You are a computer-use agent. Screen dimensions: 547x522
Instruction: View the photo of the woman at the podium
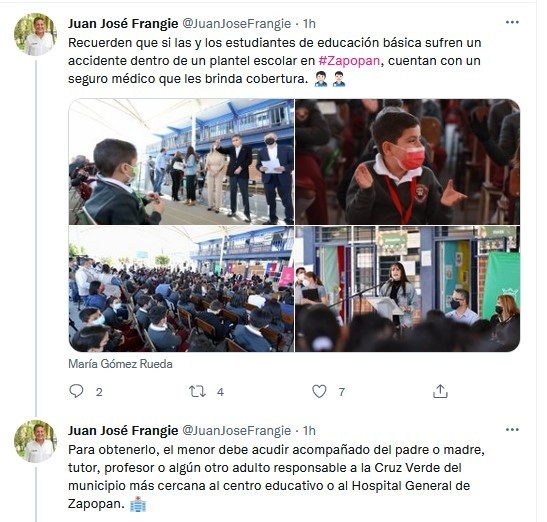pos(407,289)
